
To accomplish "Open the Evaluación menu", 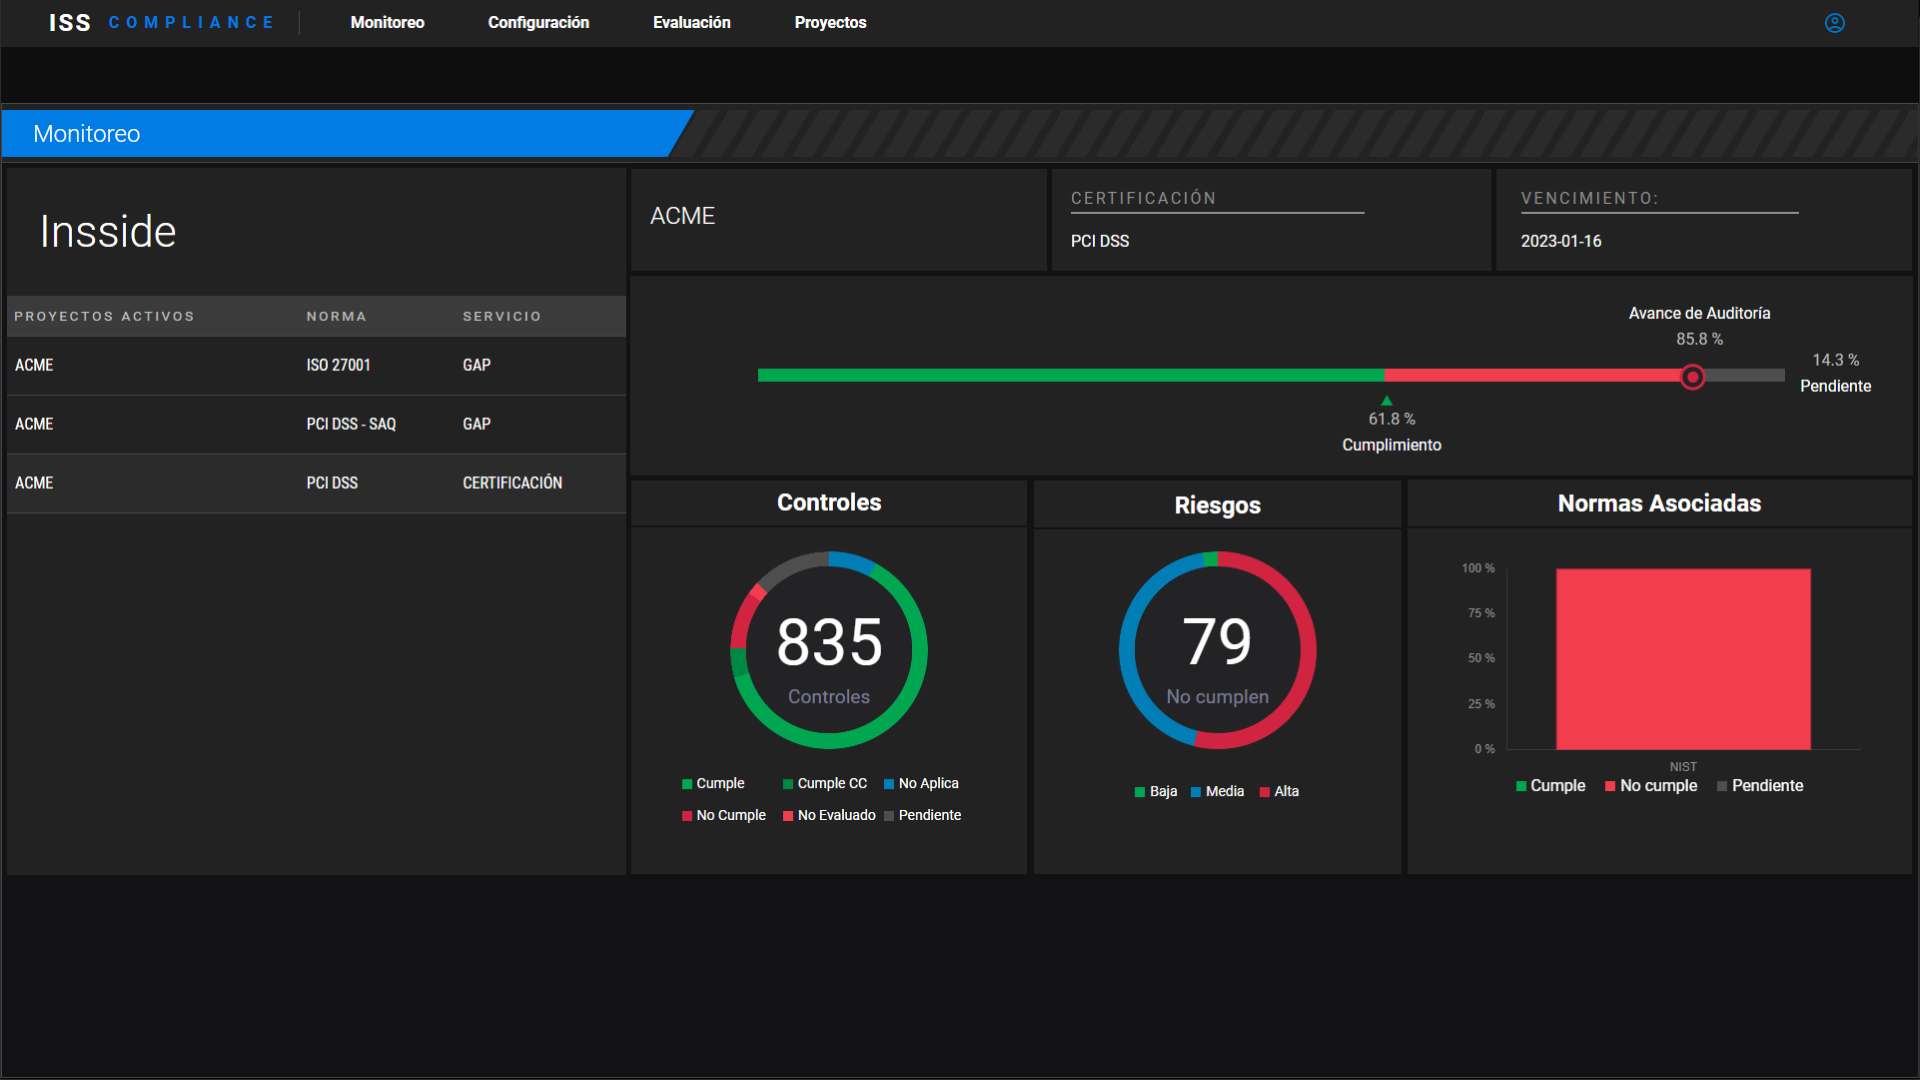I will (691, 23).
